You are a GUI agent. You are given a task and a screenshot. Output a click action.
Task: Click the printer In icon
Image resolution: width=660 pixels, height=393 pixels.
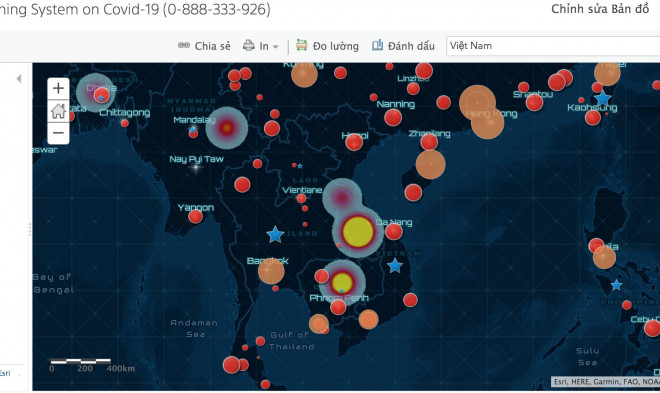pyautogui.click(x=249, y=45)
